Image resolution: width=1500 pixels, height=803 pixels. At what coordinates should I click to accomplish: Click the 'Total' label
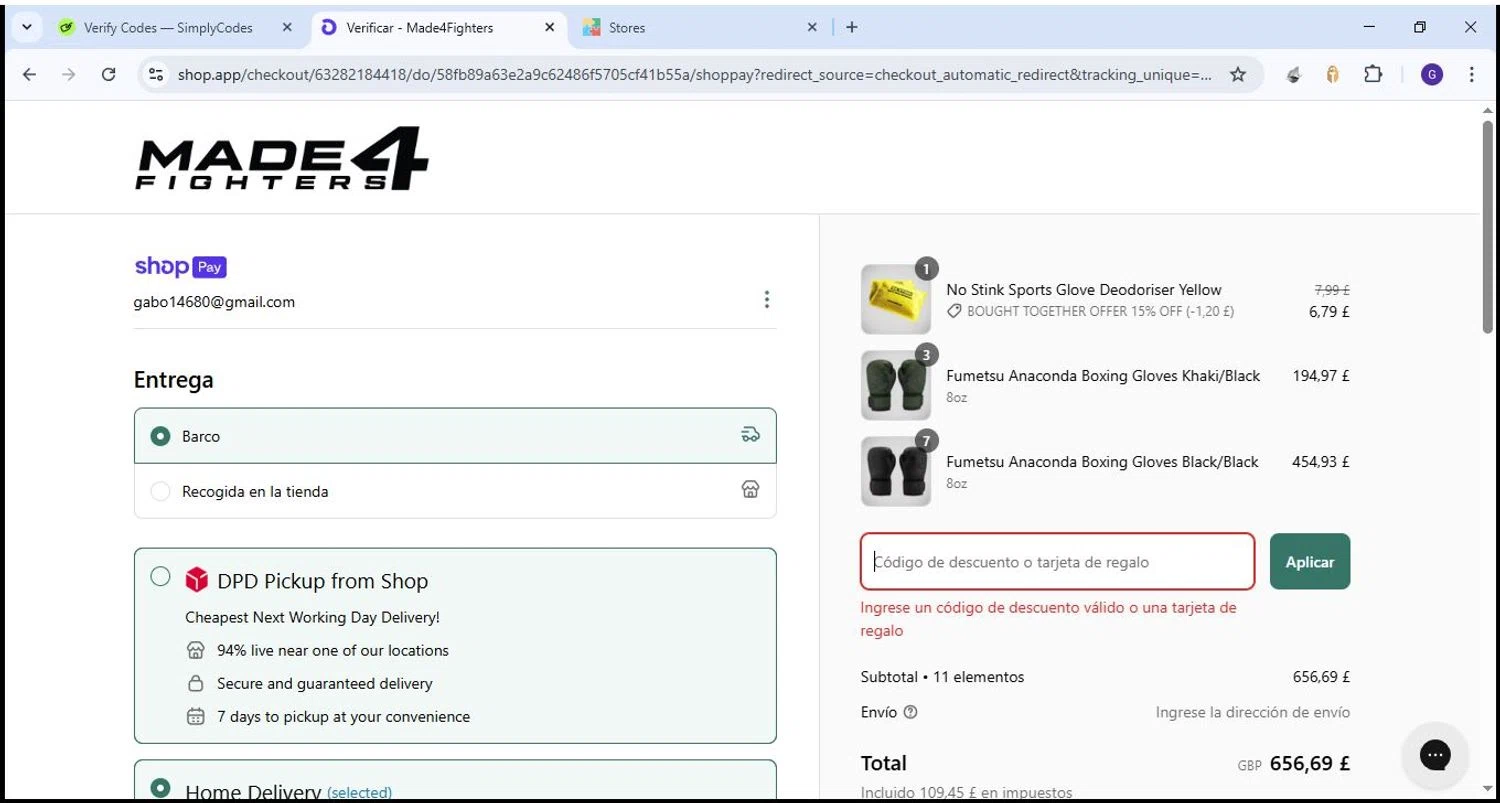coord(884,763)
